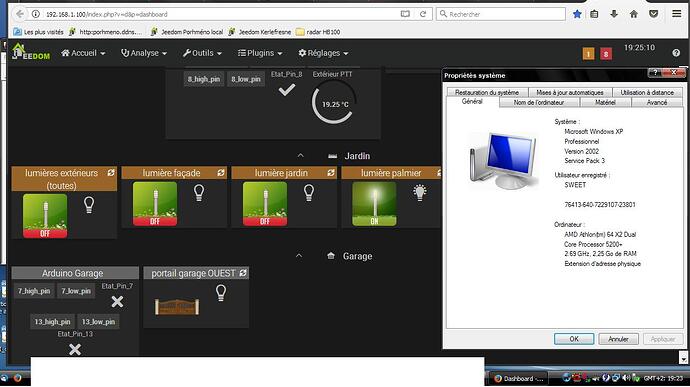Bookmark page with the star icon
Viewport: 690px width, 387px height.
(577, 14)
